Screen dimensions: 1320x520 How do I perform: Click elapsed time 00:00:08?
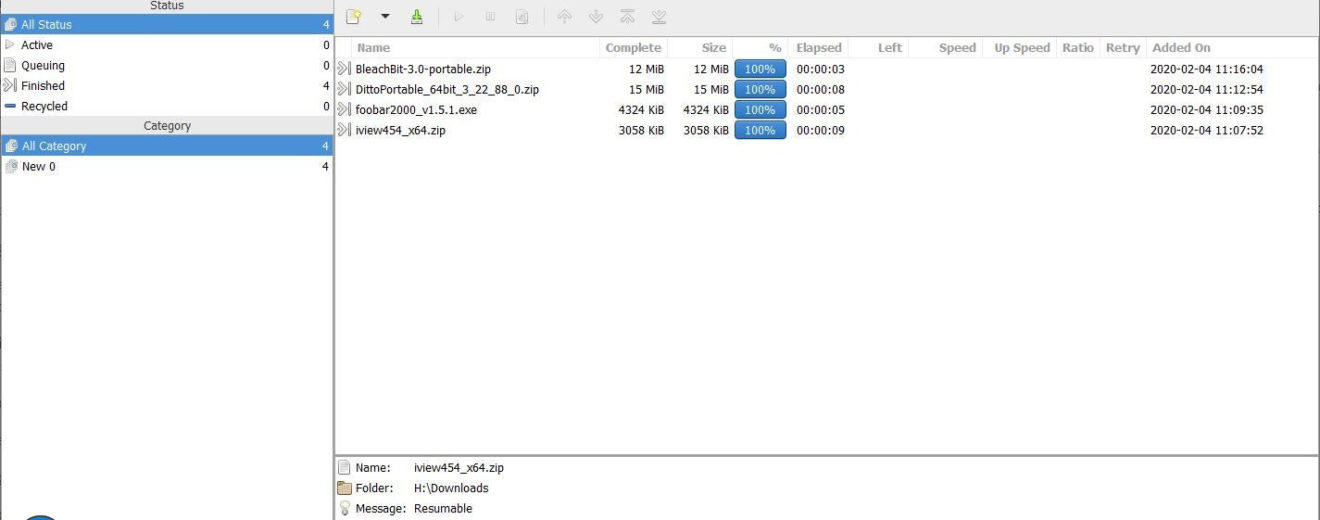click(x=820, y=89)
